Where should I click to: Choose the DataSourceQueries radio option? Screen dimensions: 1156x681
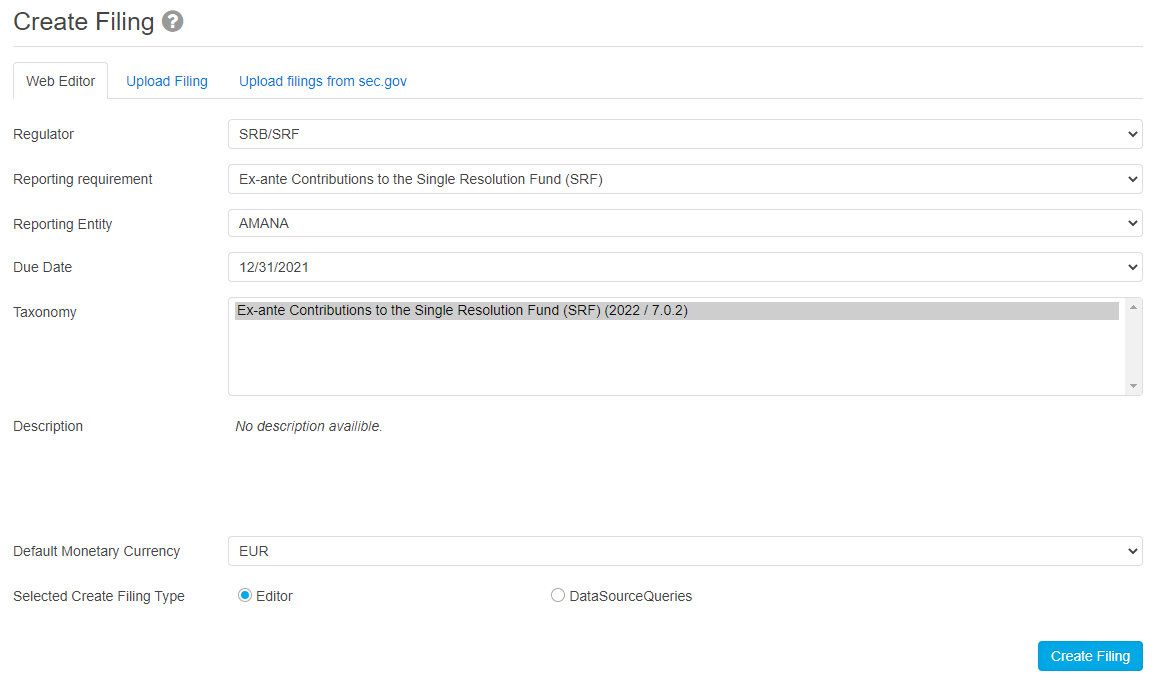pos(558,596)
